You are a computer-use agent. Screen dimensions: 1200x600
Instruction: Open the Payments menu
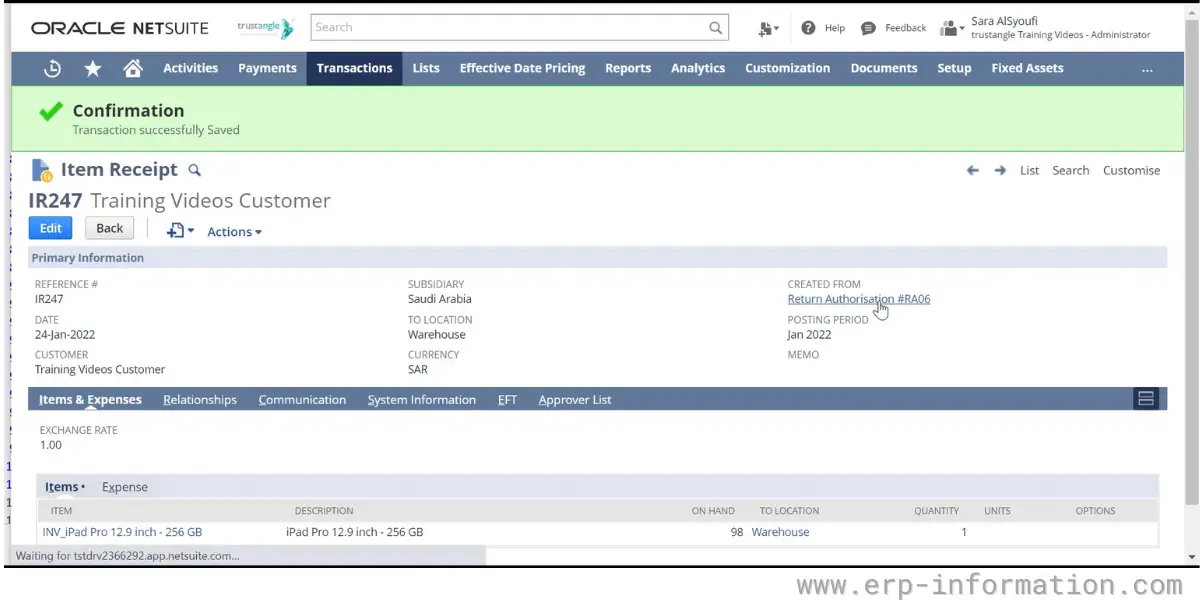pyautogui.click(x=267, y=68)
